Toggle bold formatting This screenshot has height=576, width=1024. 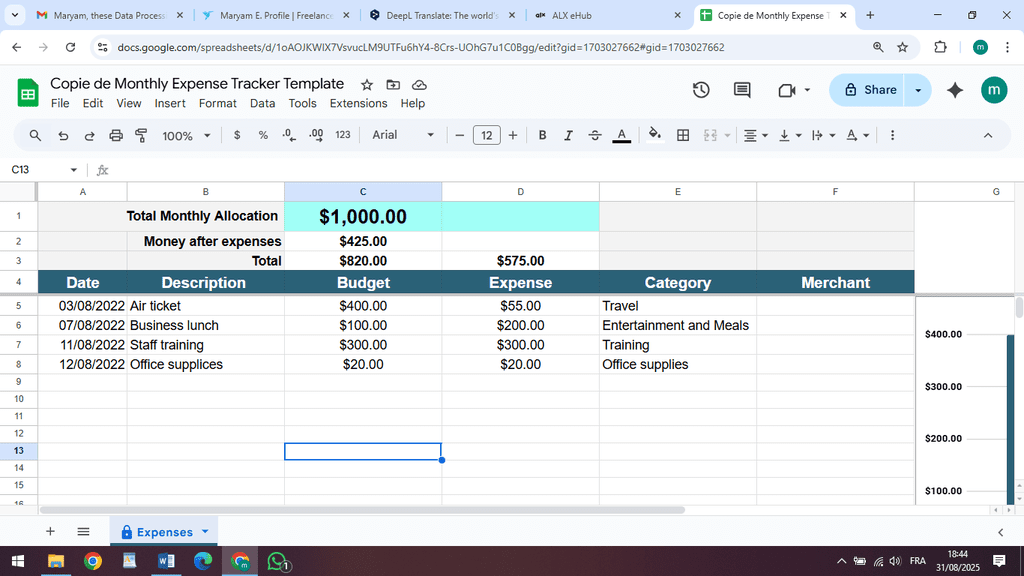[x=542, y=135]
